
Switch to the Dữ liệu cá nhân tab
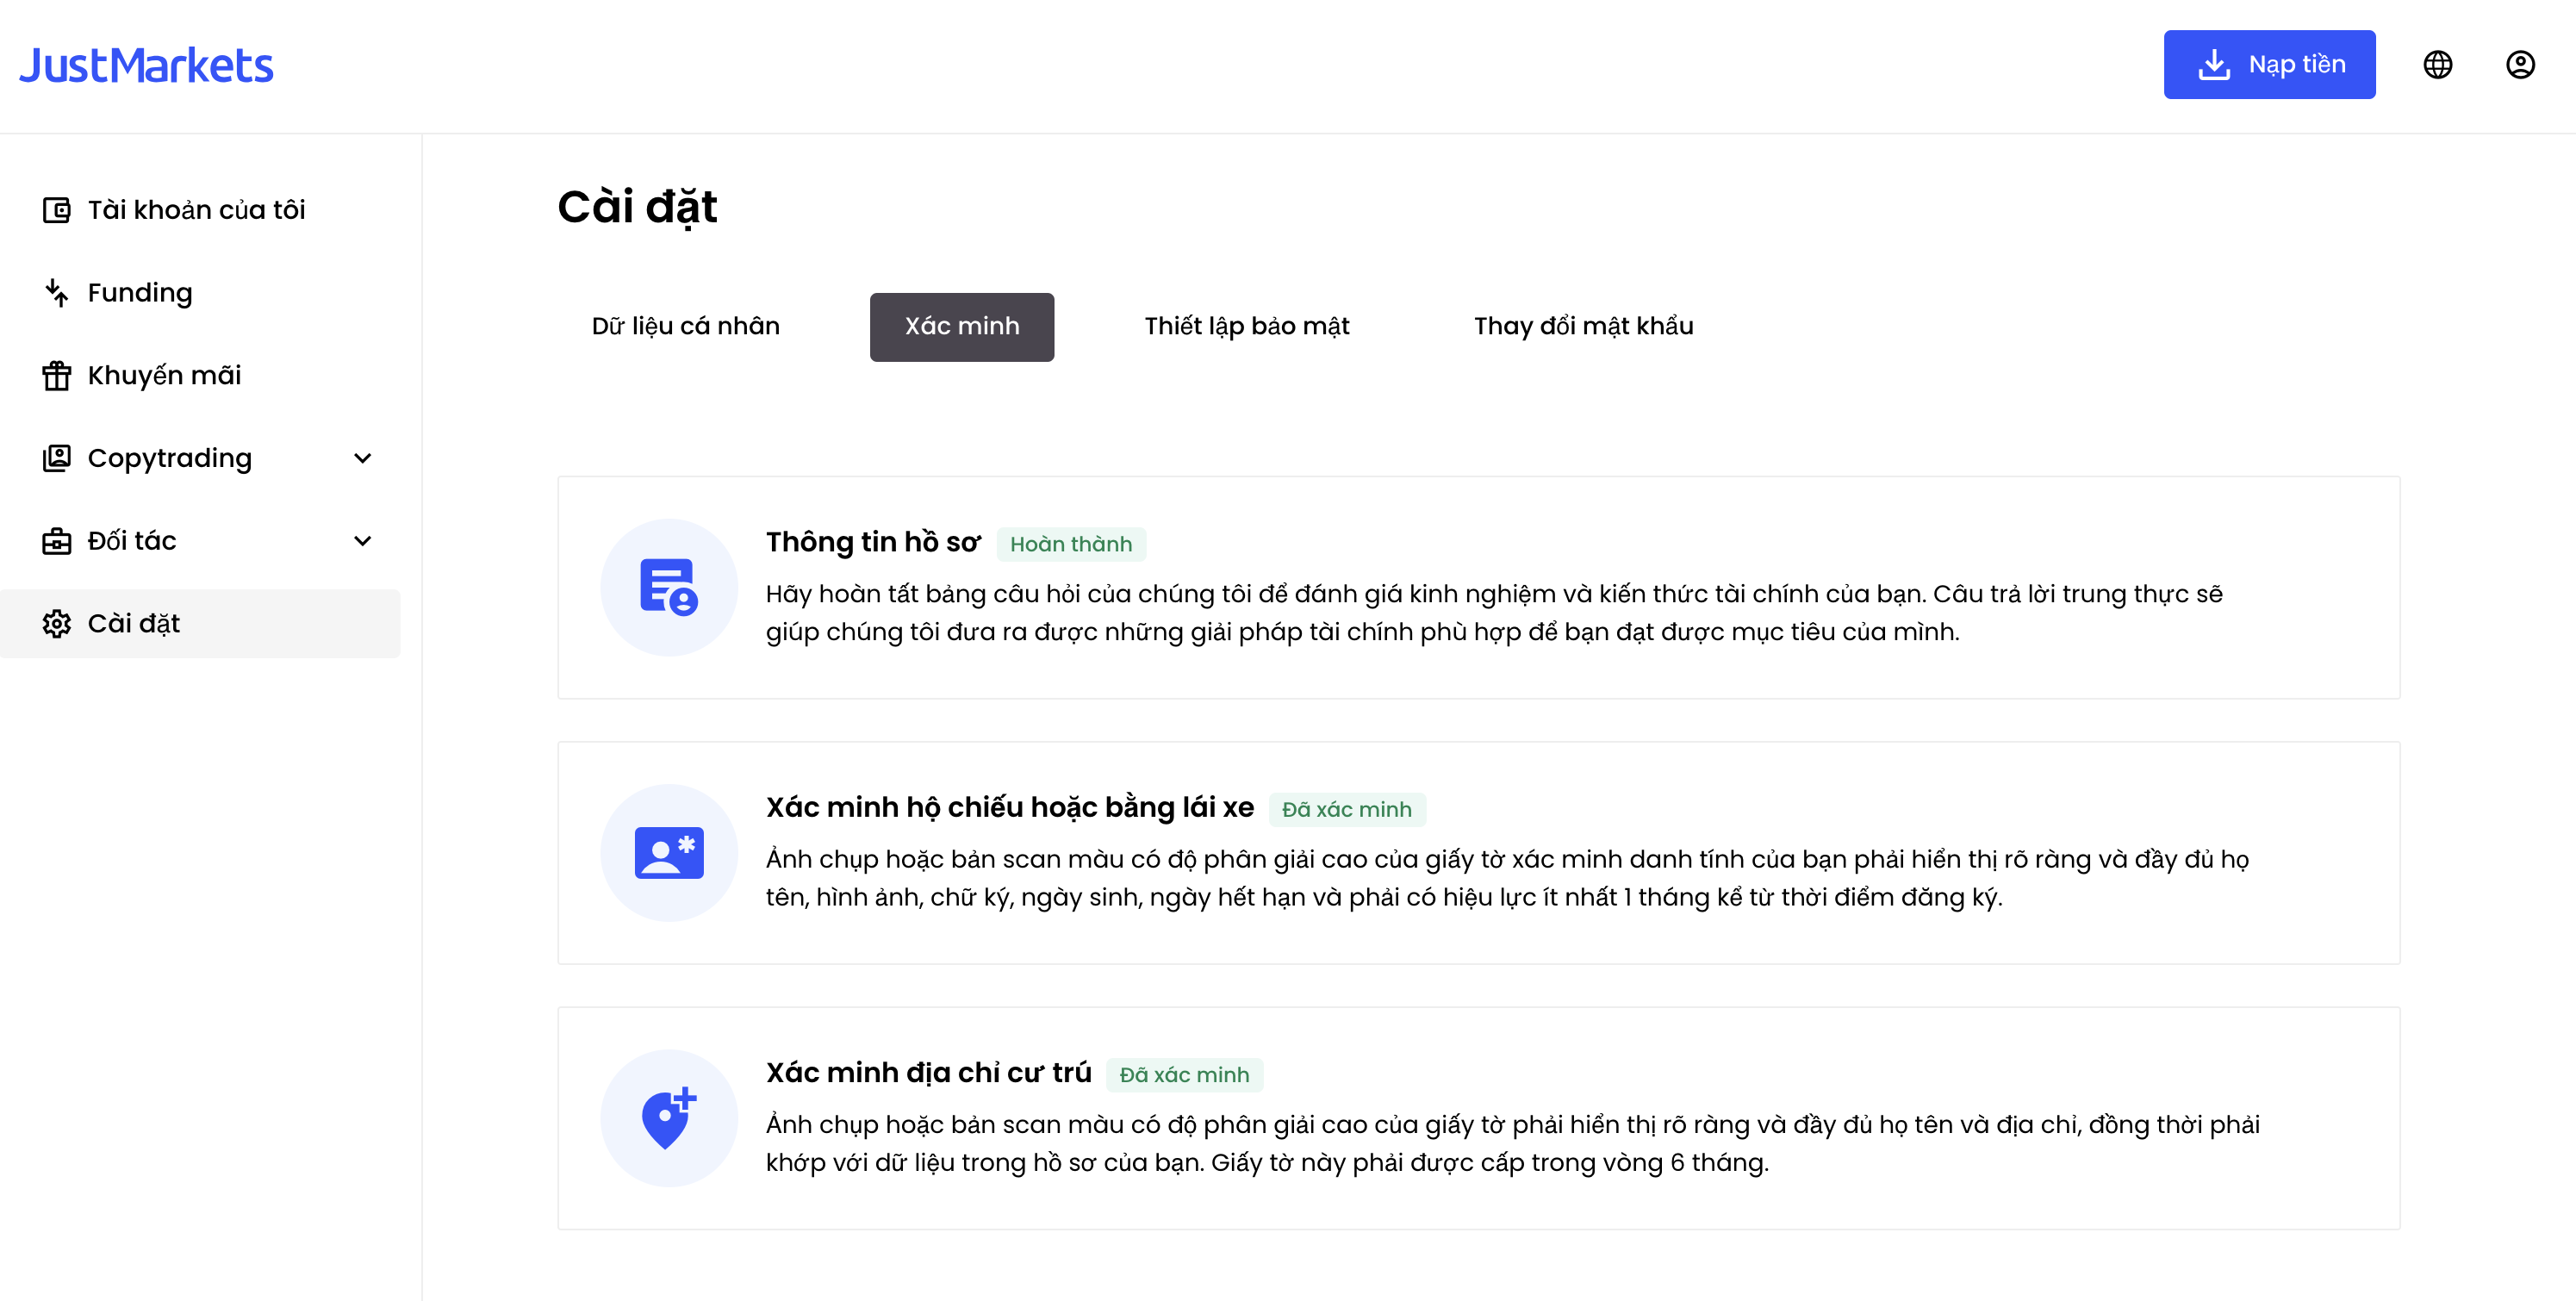pyautogui.click(x=685, y=327)
